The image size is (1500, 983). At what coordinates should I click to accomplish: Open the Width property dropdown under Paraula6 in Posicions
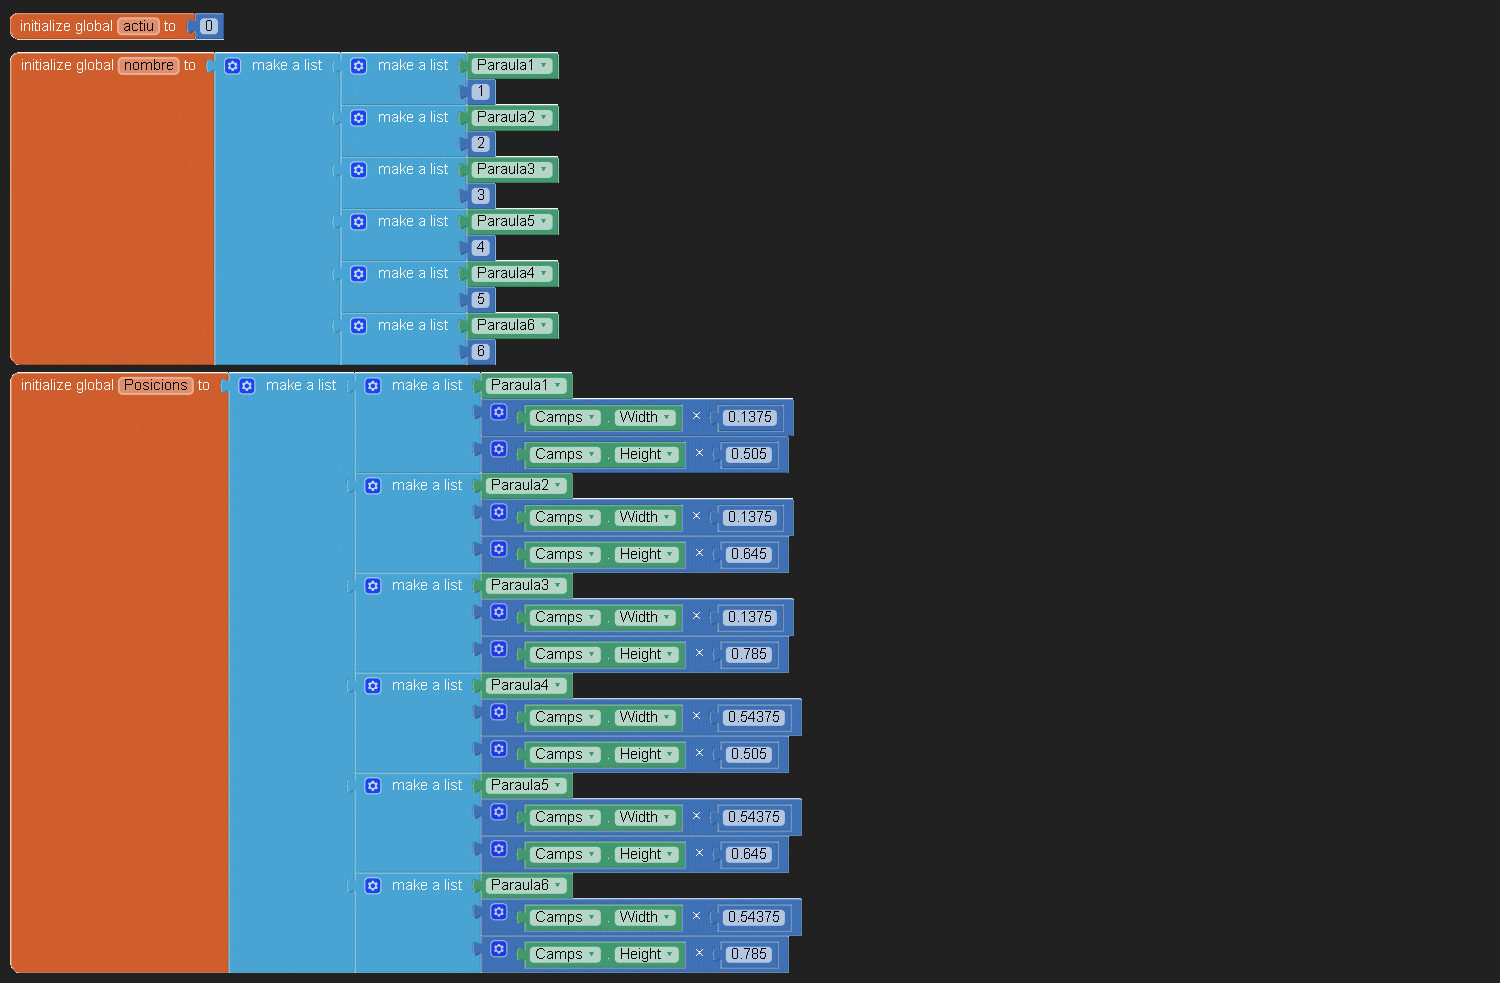[666, 918]
